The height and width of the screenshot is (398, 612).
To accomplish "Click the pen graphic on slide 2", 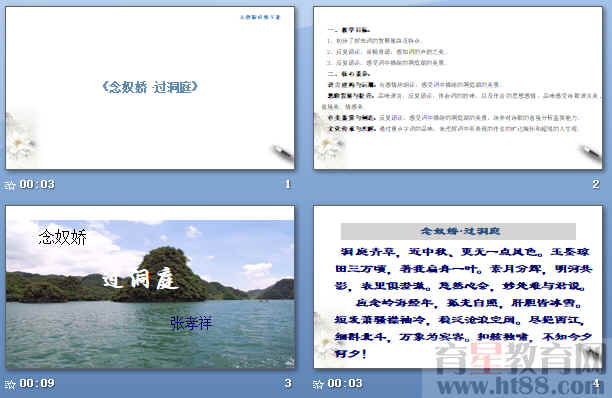I will (x=591, y=154).
